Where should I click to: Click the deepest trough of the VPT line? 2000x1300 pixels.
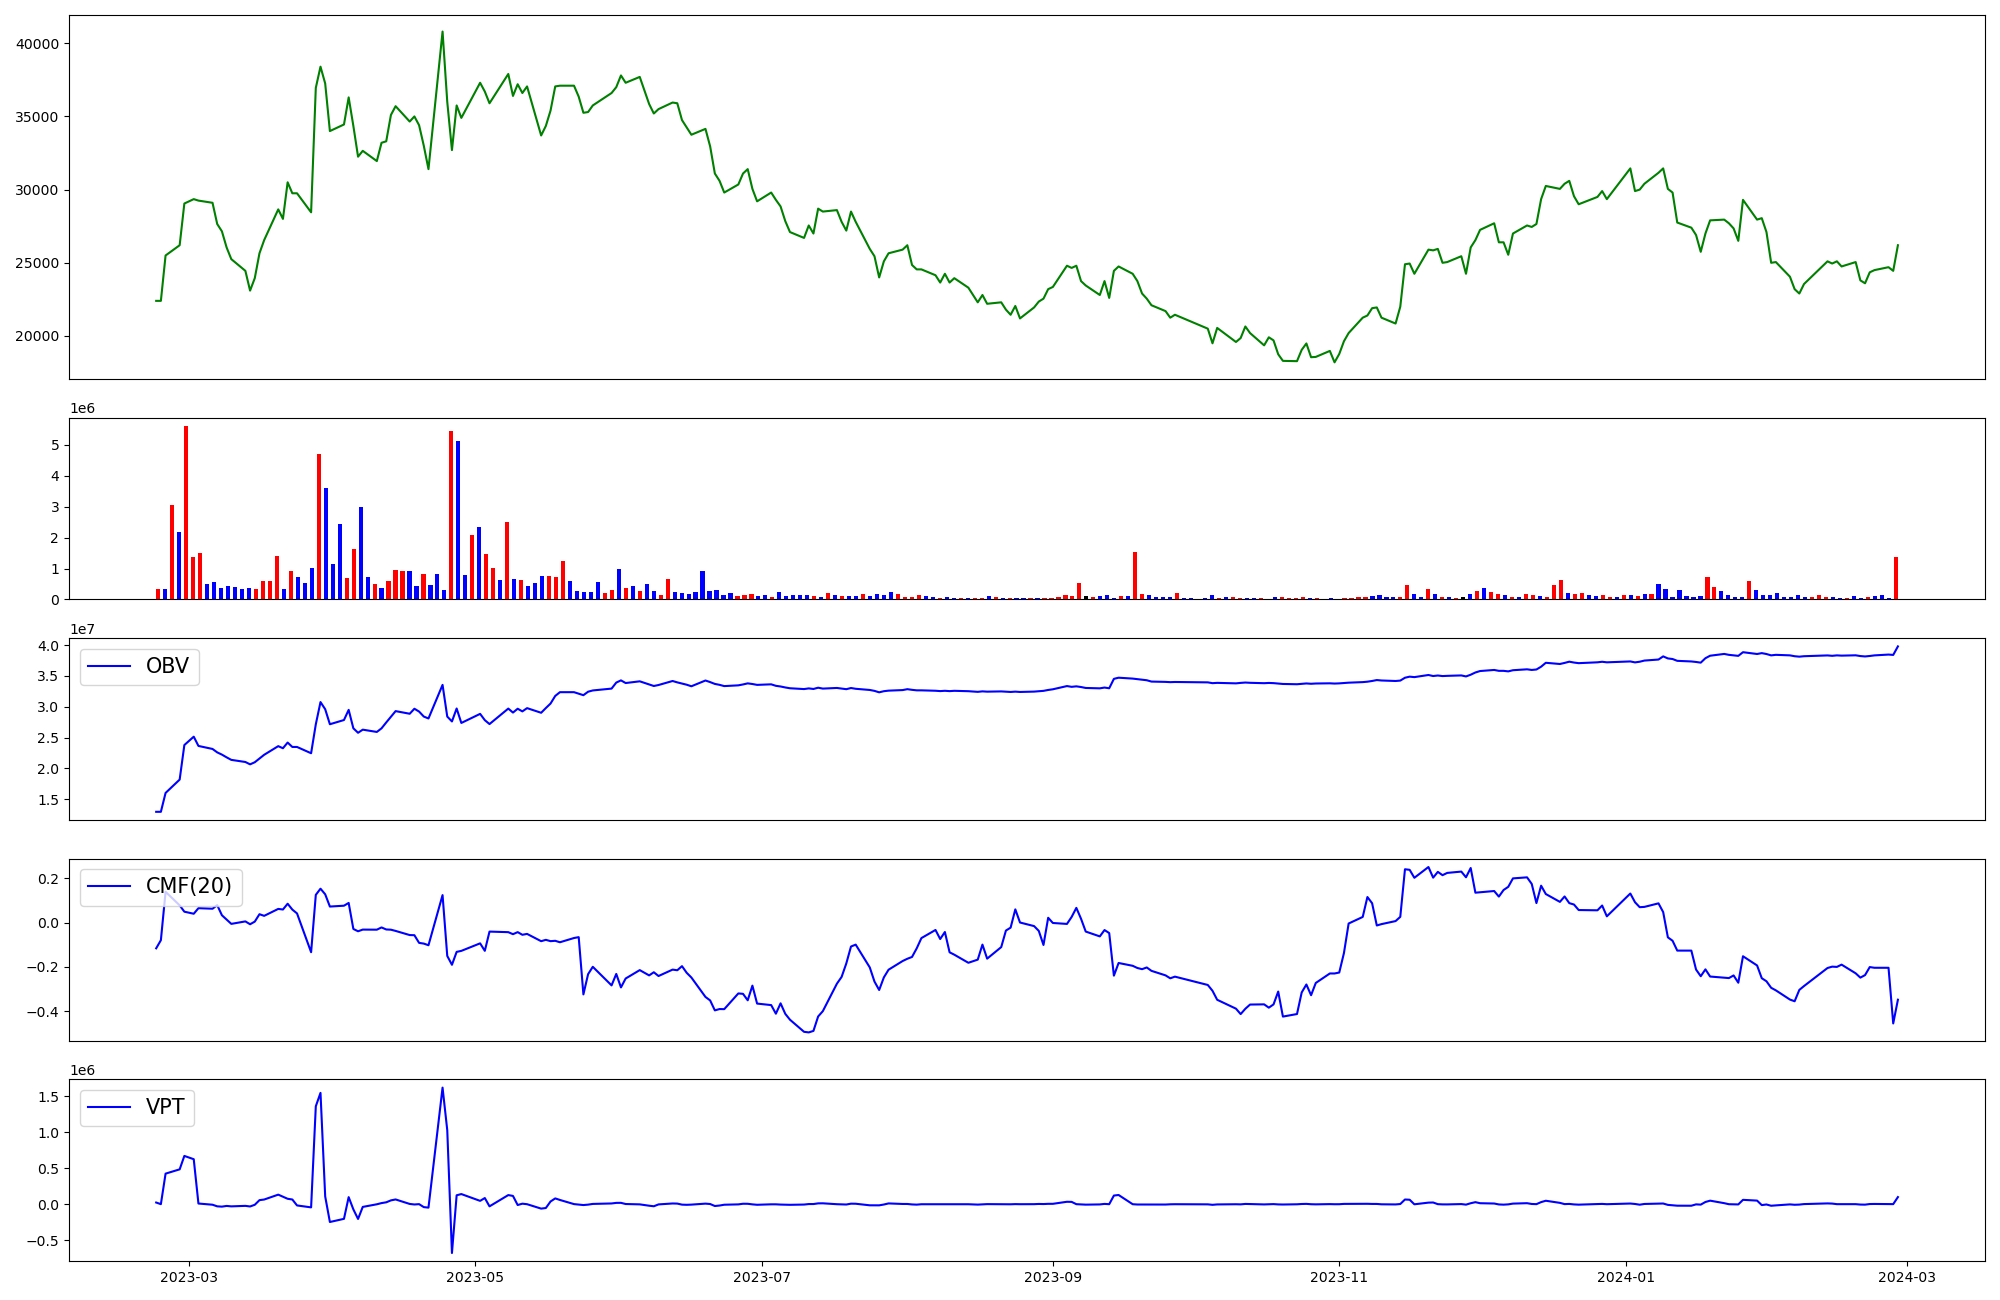tap(451, 1252)
